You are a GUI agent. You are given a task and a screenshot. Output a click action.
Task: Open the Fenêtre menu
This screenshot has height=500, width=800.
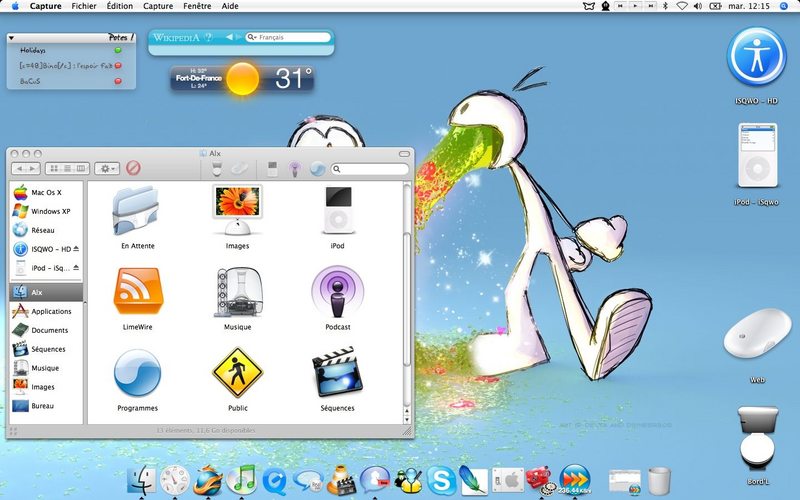(x=197, y=6)
